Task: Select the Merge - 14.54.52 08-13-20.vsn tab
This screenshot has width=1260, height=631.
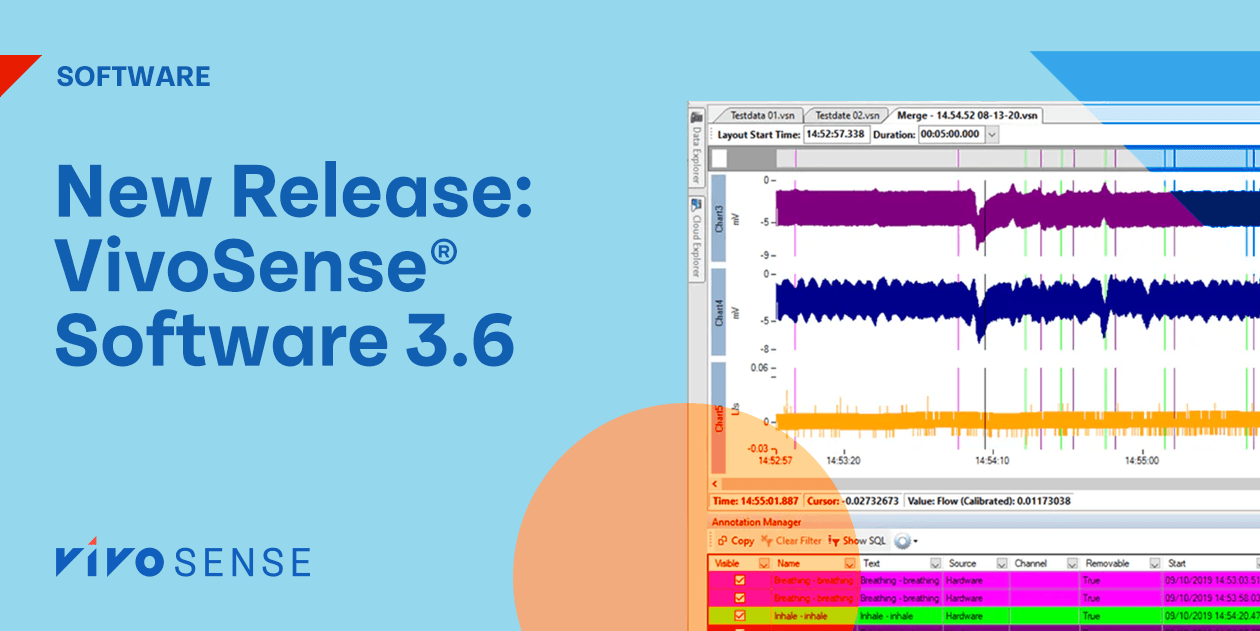Action: [x=966, y=115]
